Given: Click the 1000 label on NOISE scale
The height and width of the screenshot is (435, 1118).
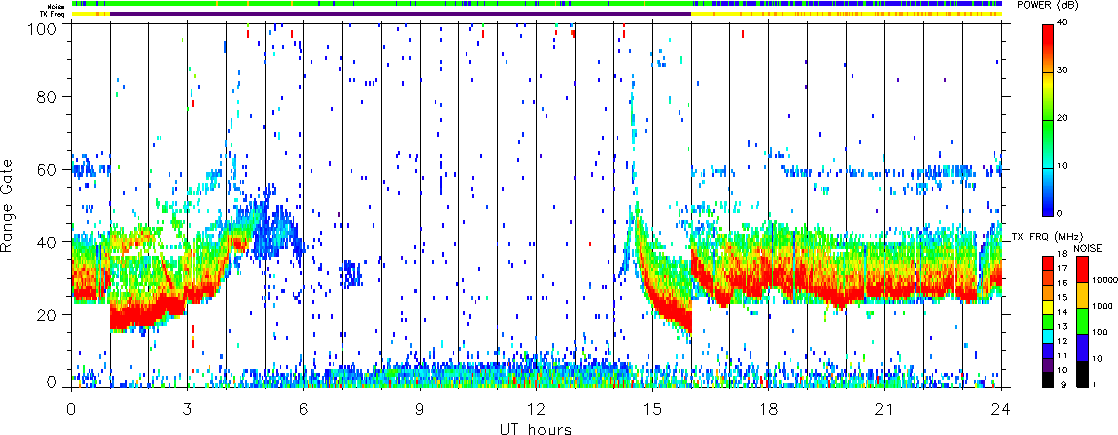Looking at the screenshot, I should tap(1102, 307).
